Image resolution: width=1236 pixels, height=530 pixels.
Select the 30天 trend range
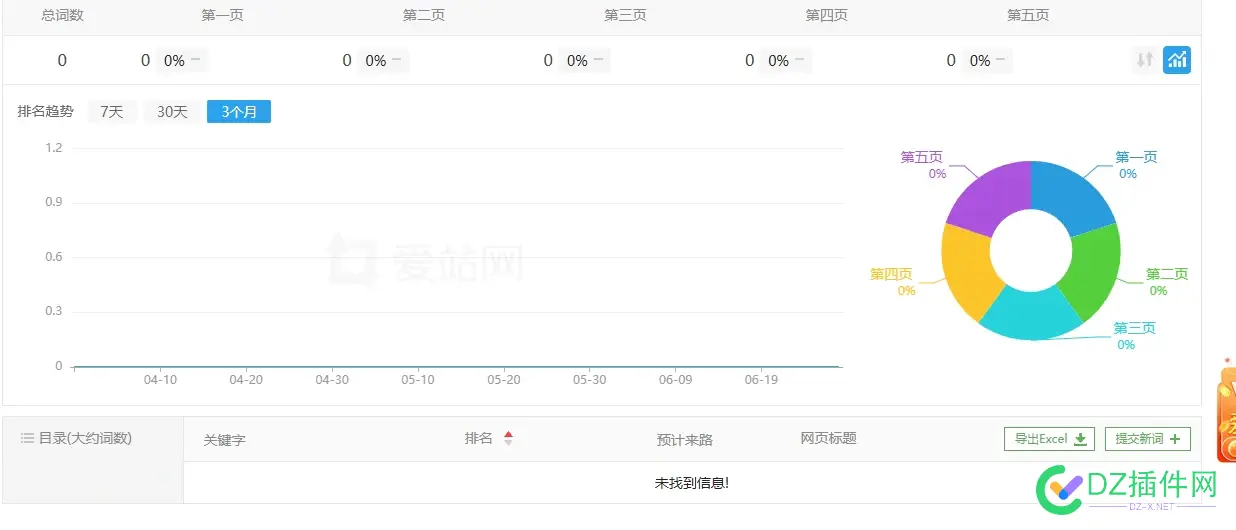coord(172,112)
